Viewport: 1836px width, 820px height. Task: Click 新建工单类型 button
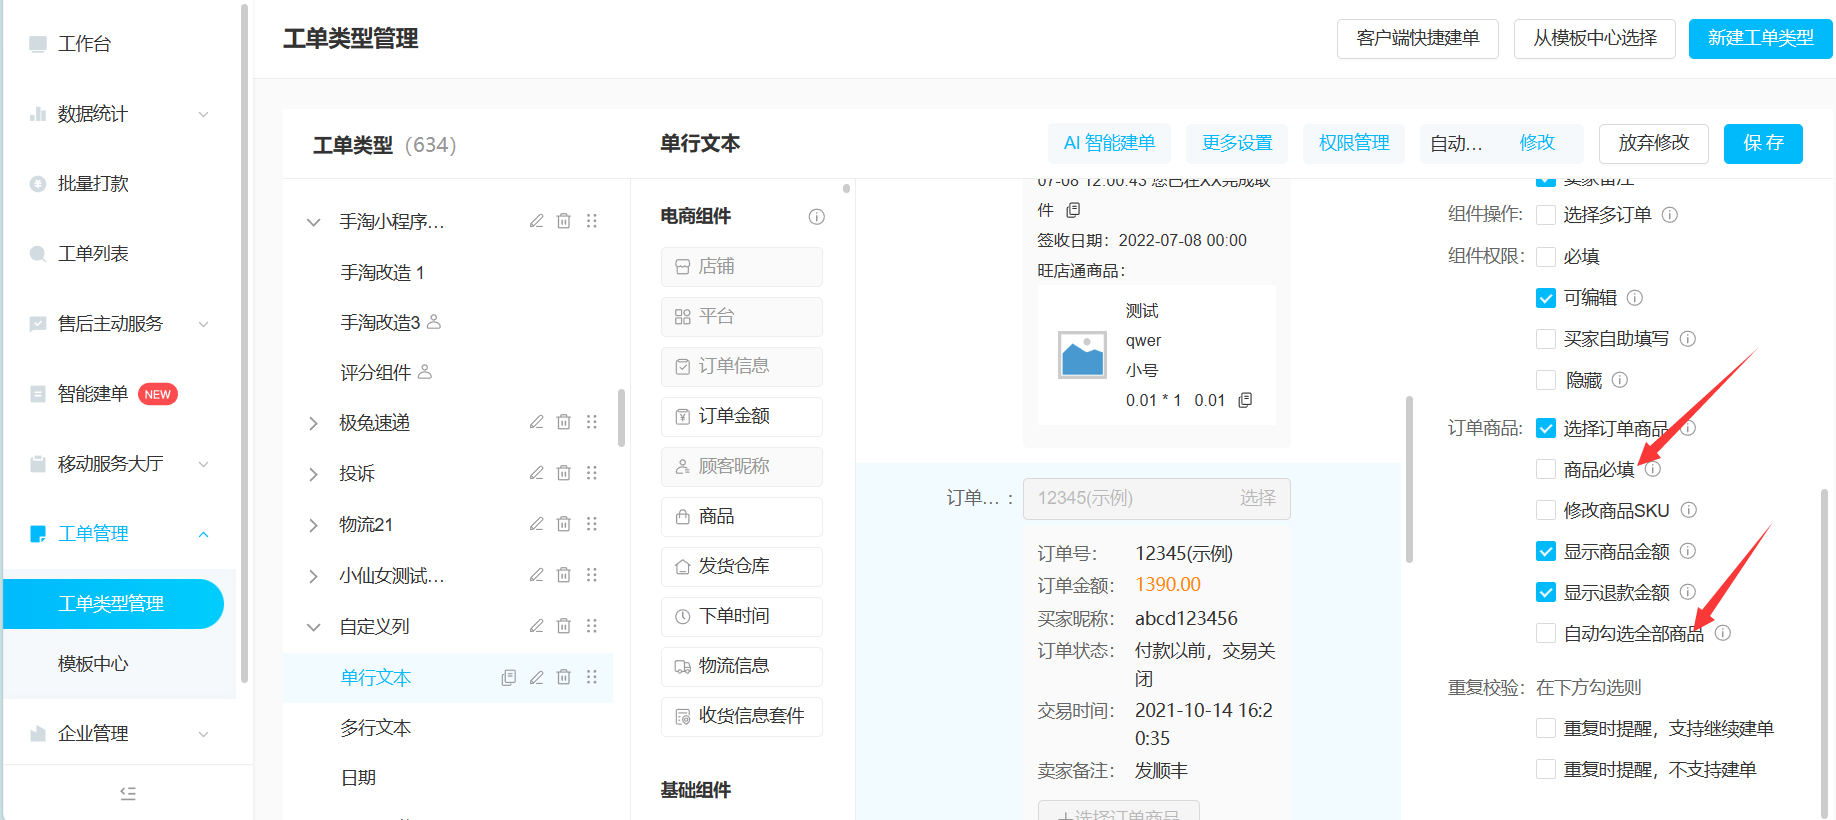1760,39
